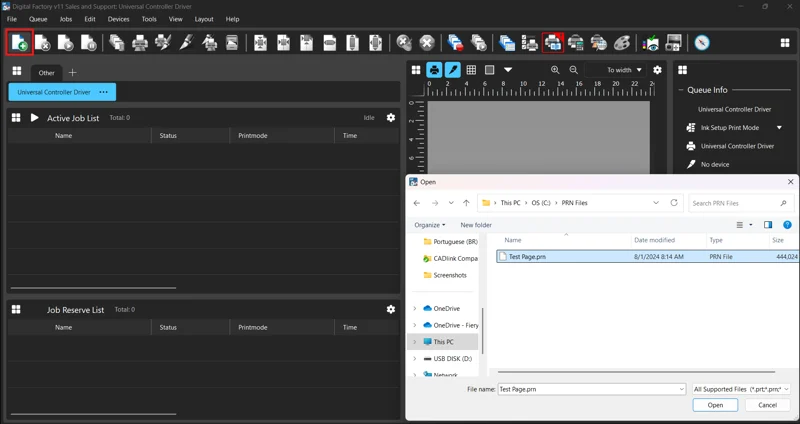800x424 pixels.
Task: Start Active Job List with play icon
Action: click(x=35, y=118)
